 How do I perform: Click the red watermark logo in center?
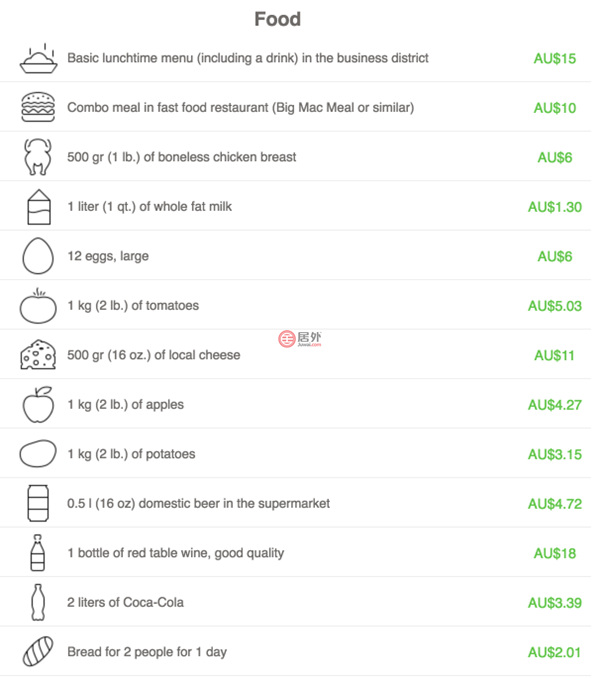301,338
